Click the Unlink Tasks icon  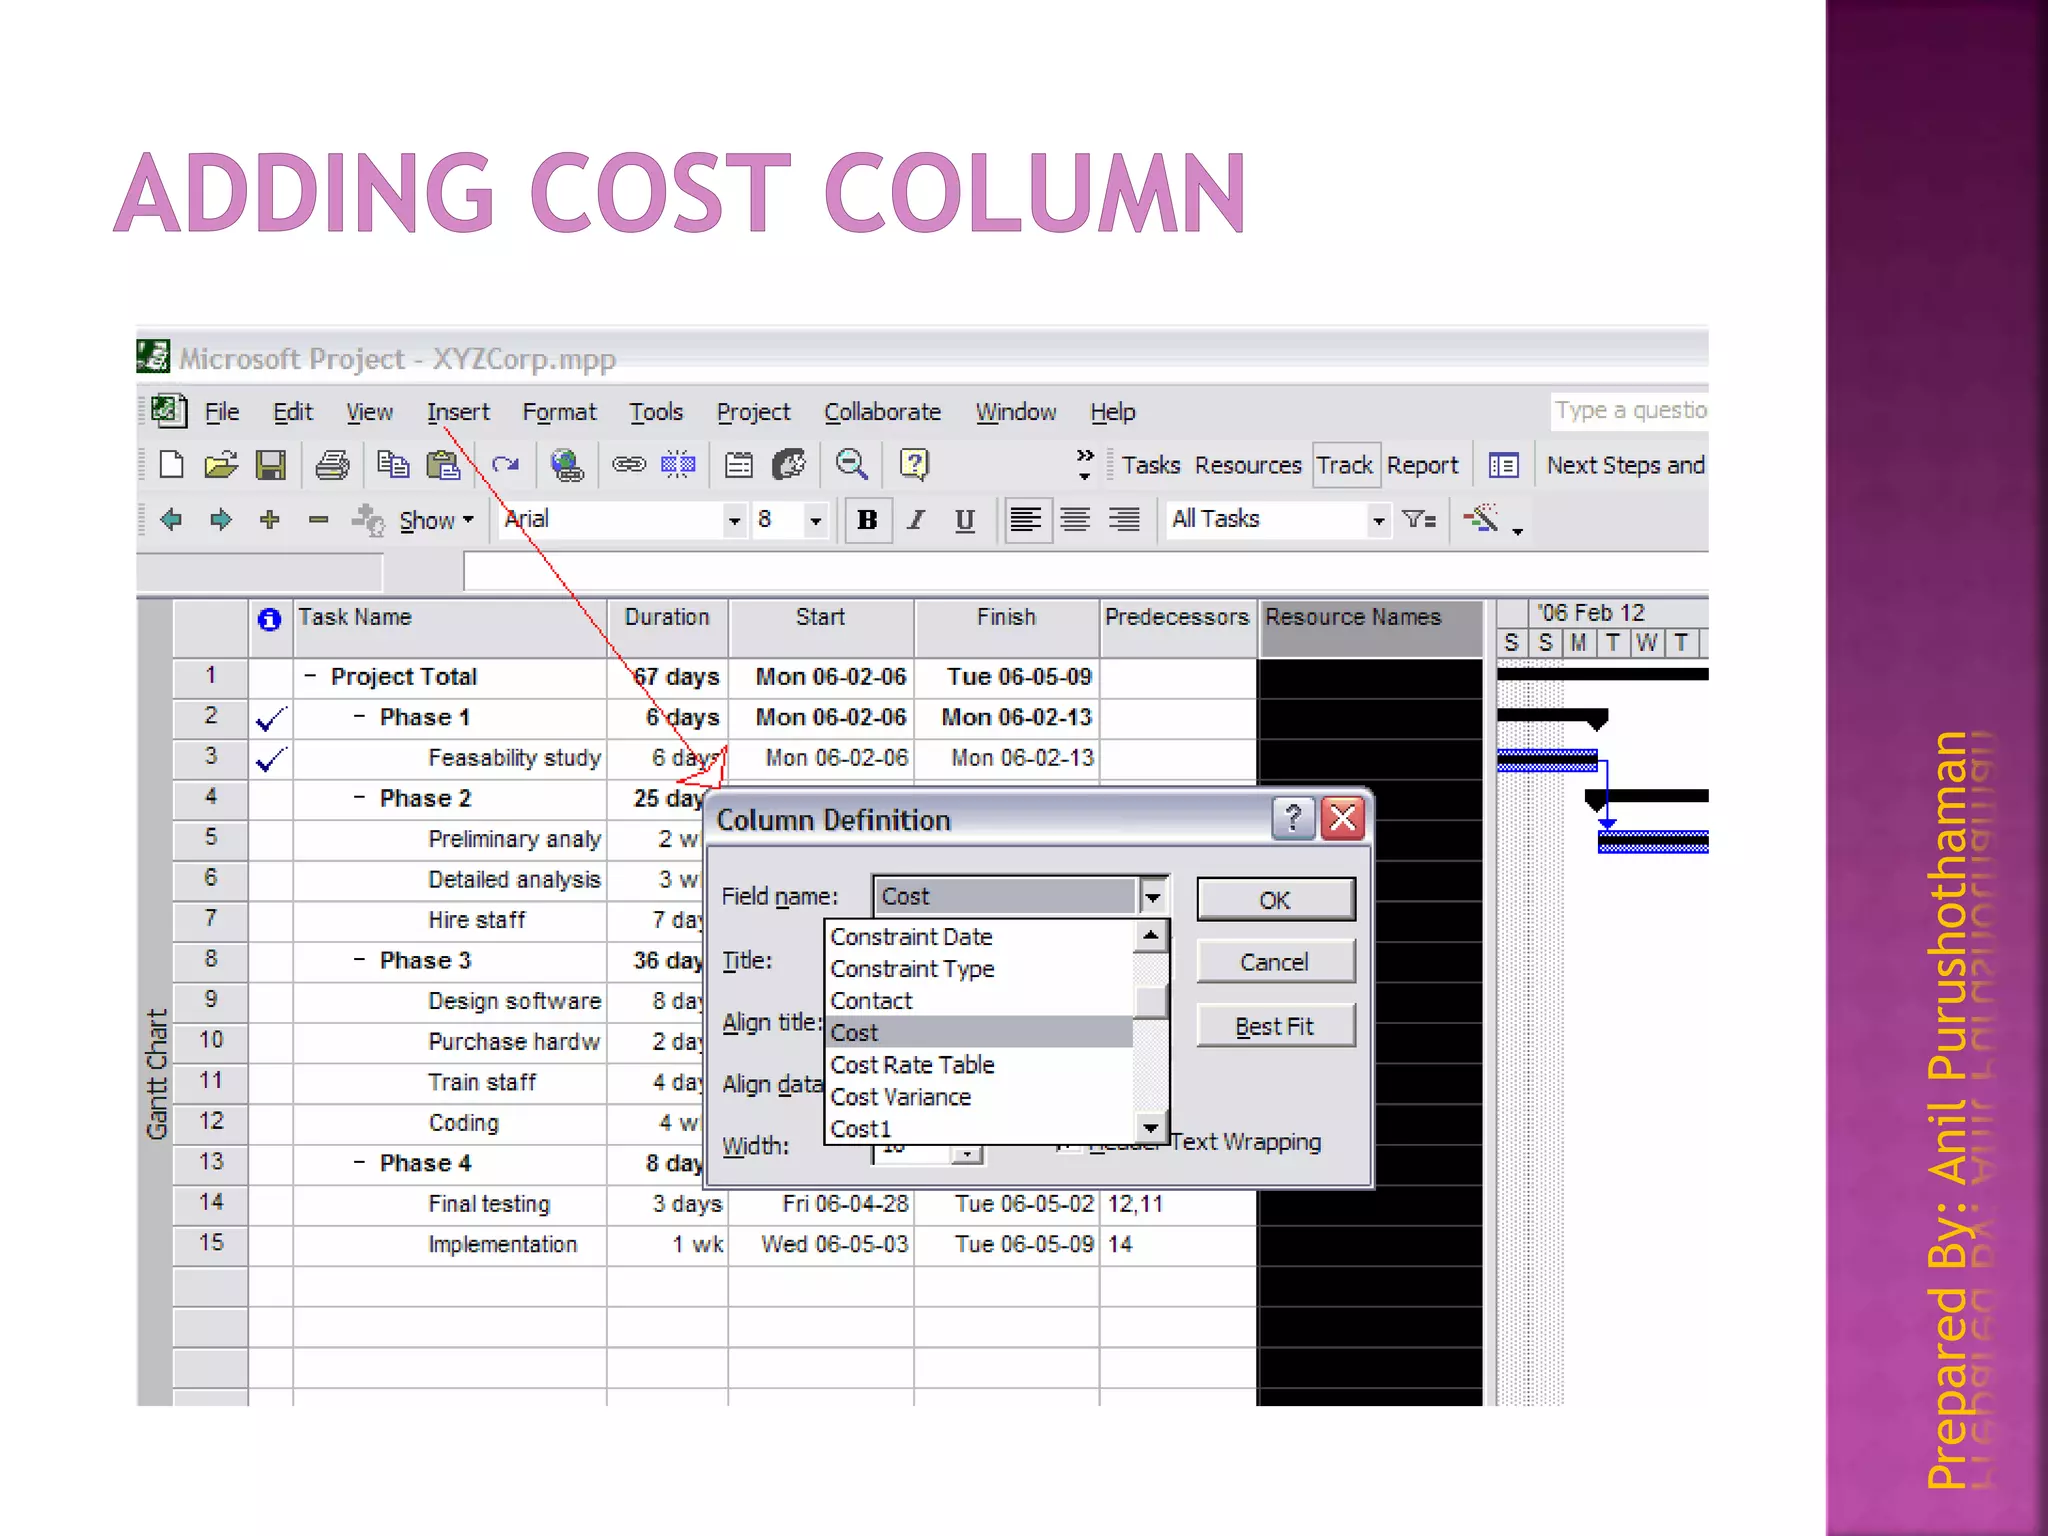pyautogui.click(x=678, y=465)
